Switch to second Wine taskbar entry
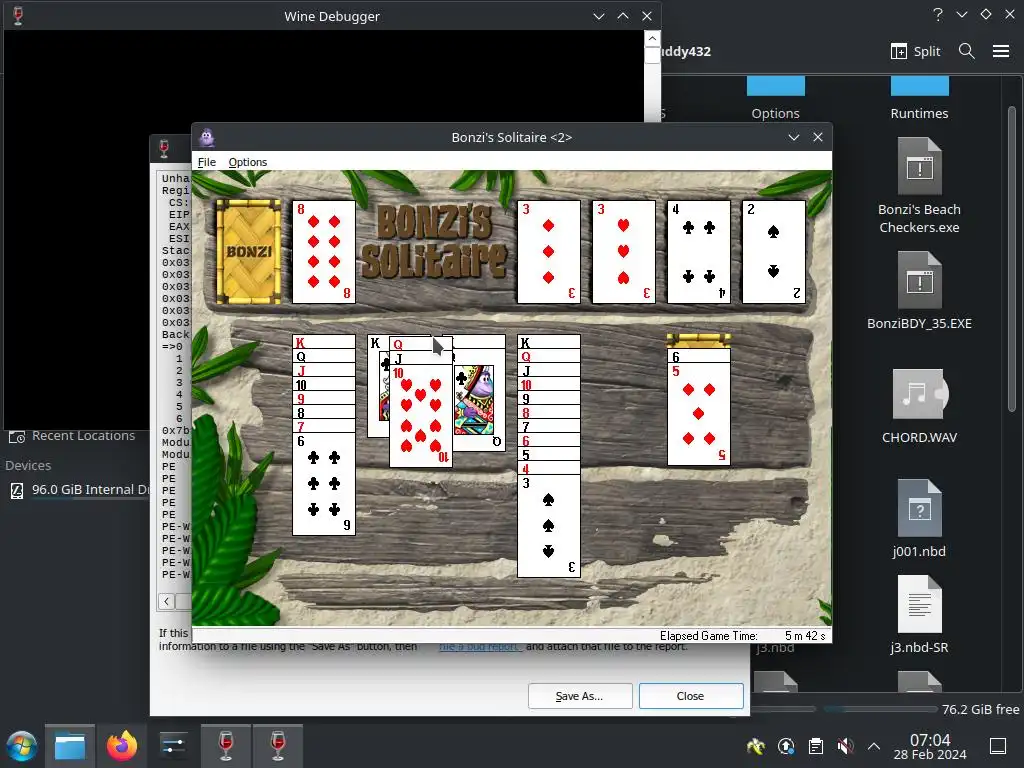1024x768 pixels. (x=278, y=746)
